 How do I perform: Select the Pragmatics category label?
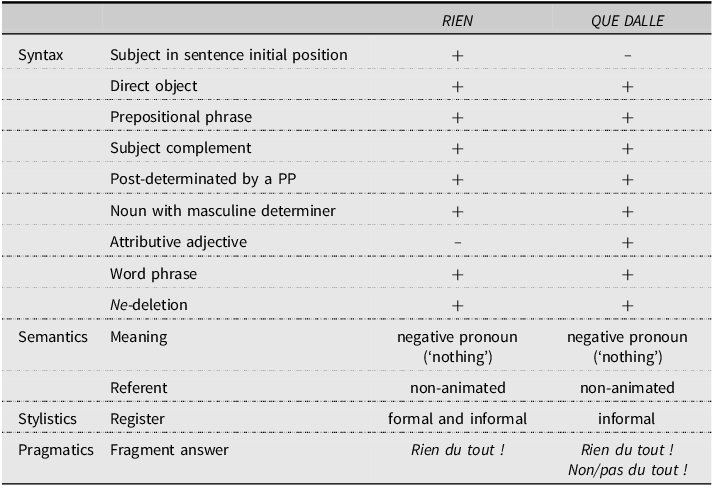[x=56, y=450]
